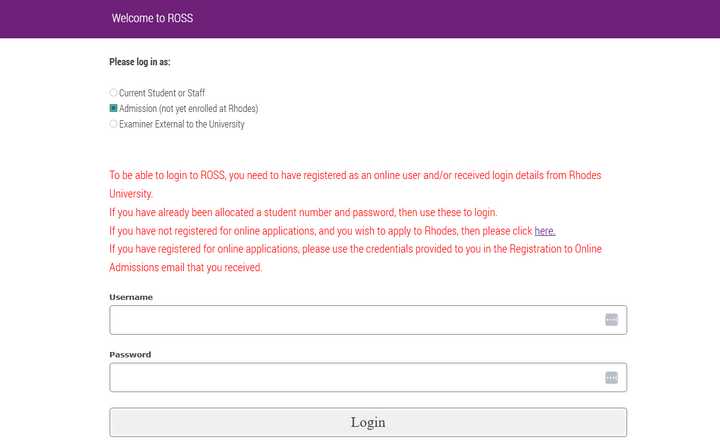Click the 'To be able to login to ROSS' notice
The width and height of the screenshot is (720, 443).
[355, 185]
